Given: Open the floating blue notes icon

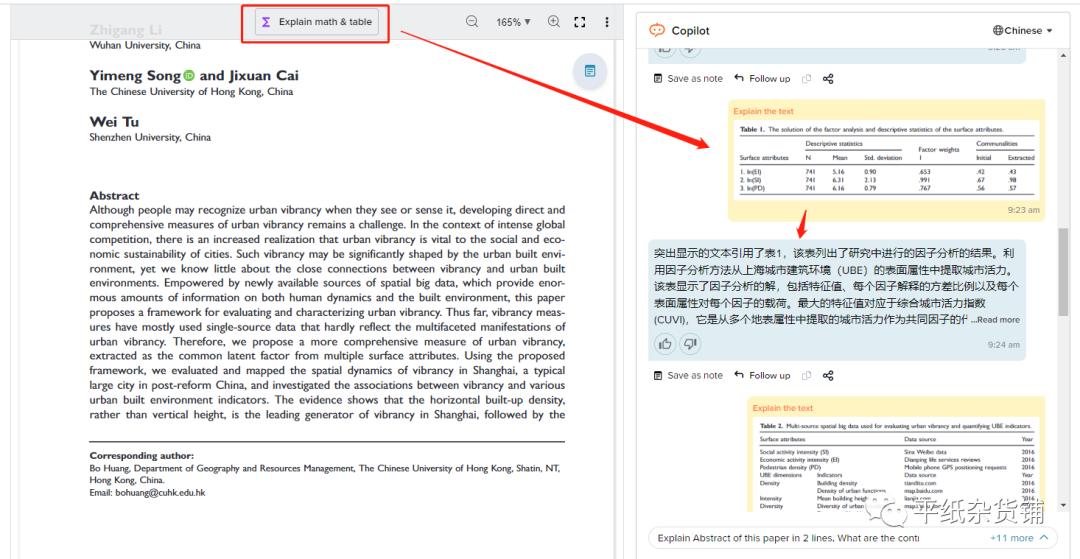Looking at the screenshot, I should coord(590,71).
